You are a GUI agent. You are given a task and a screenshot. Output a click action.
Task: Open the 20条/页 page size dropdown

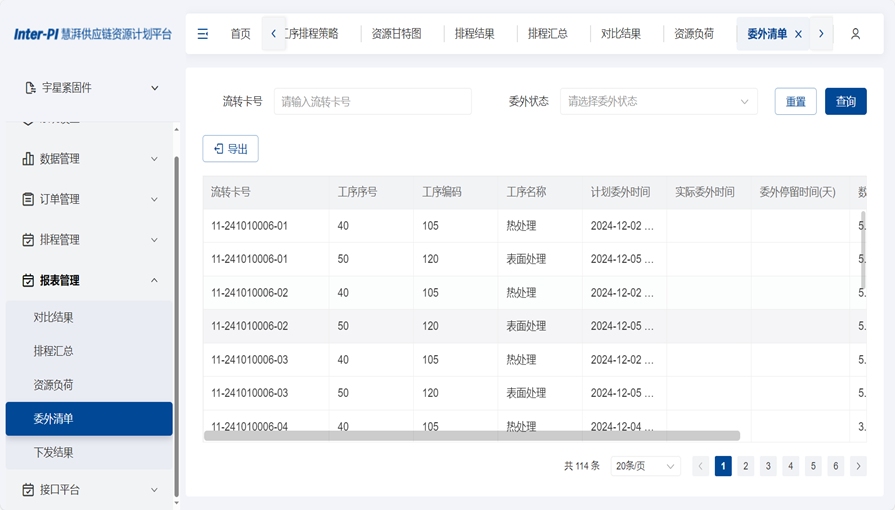click(645, 466)
